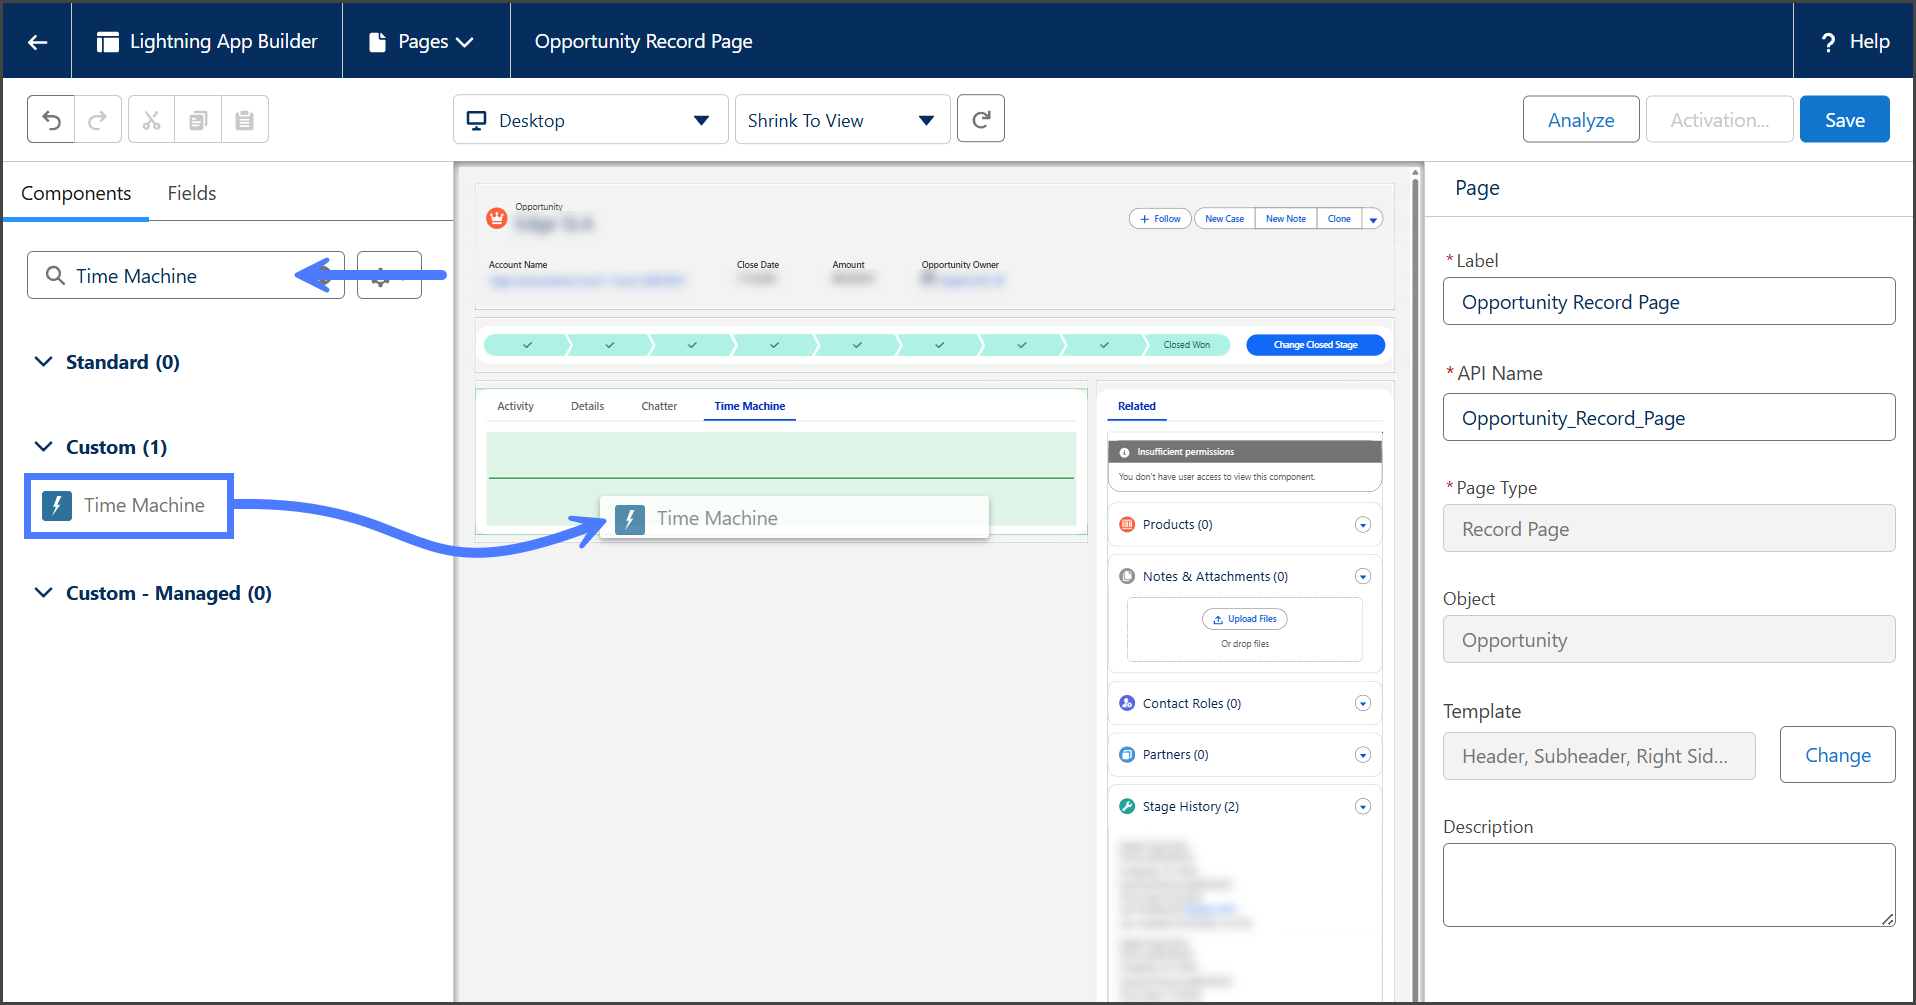This screenshot has height=1005, width=1916.
Task: Refresh the canvas preview
Action: (x=980, y=120)
